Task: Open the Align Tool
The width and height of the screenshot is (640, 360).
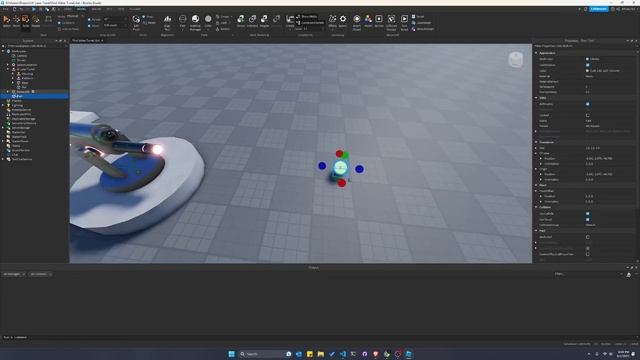Action: (167, 22)
